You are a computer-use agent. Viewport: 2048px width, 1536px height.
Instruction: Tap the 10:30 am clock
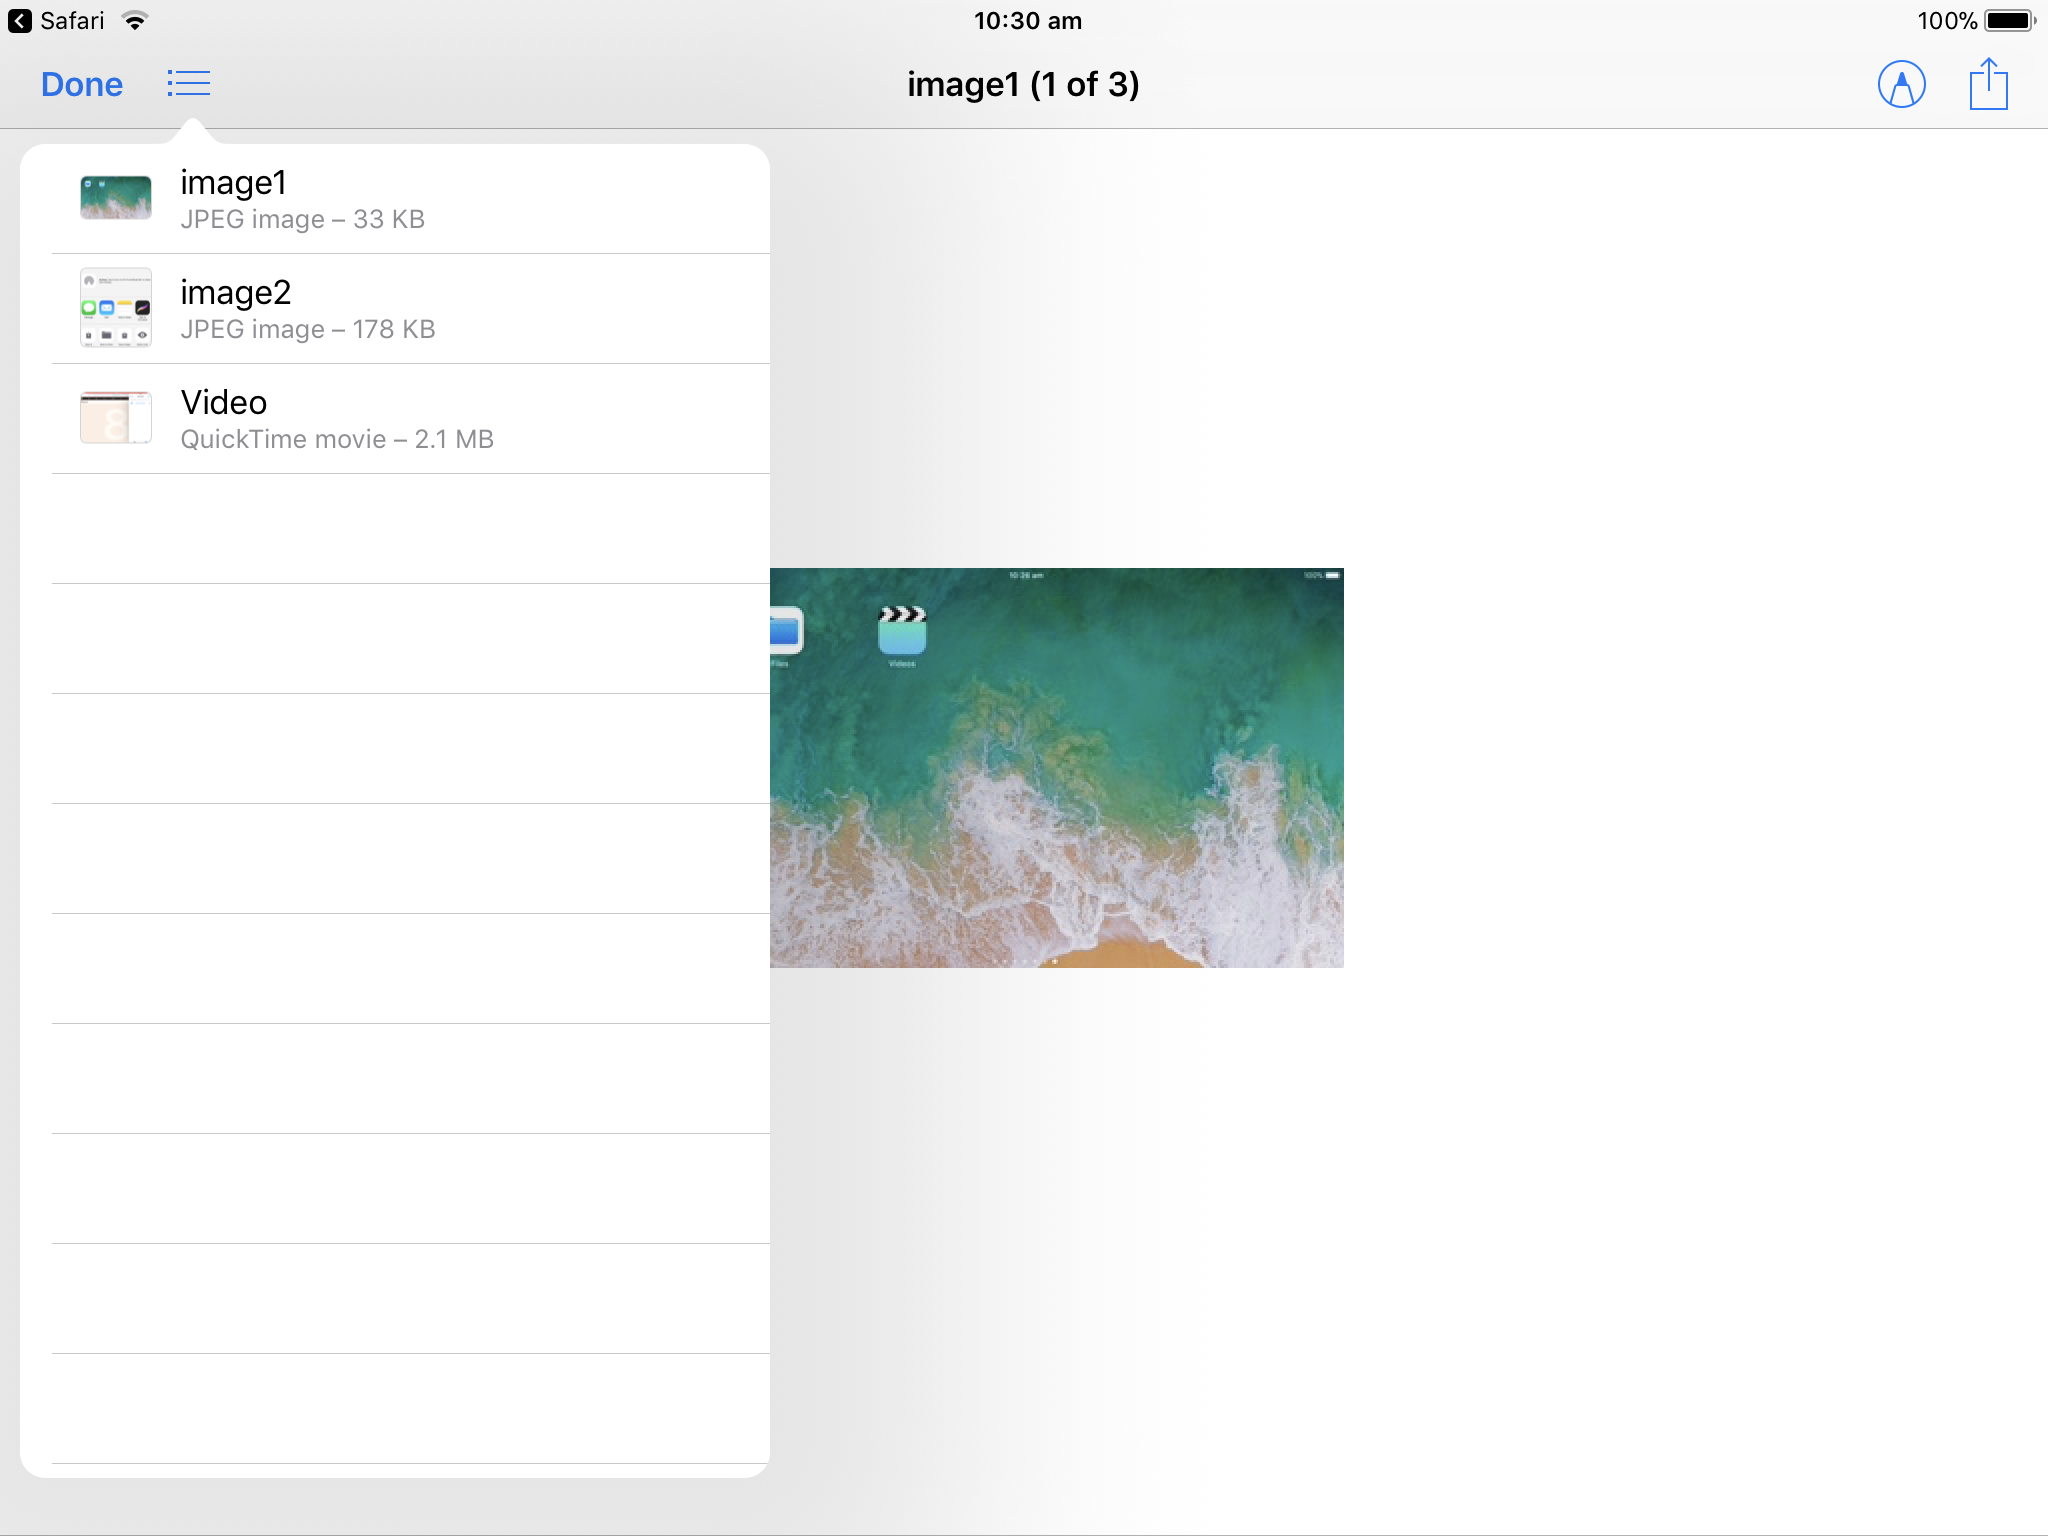point(1028,21)
